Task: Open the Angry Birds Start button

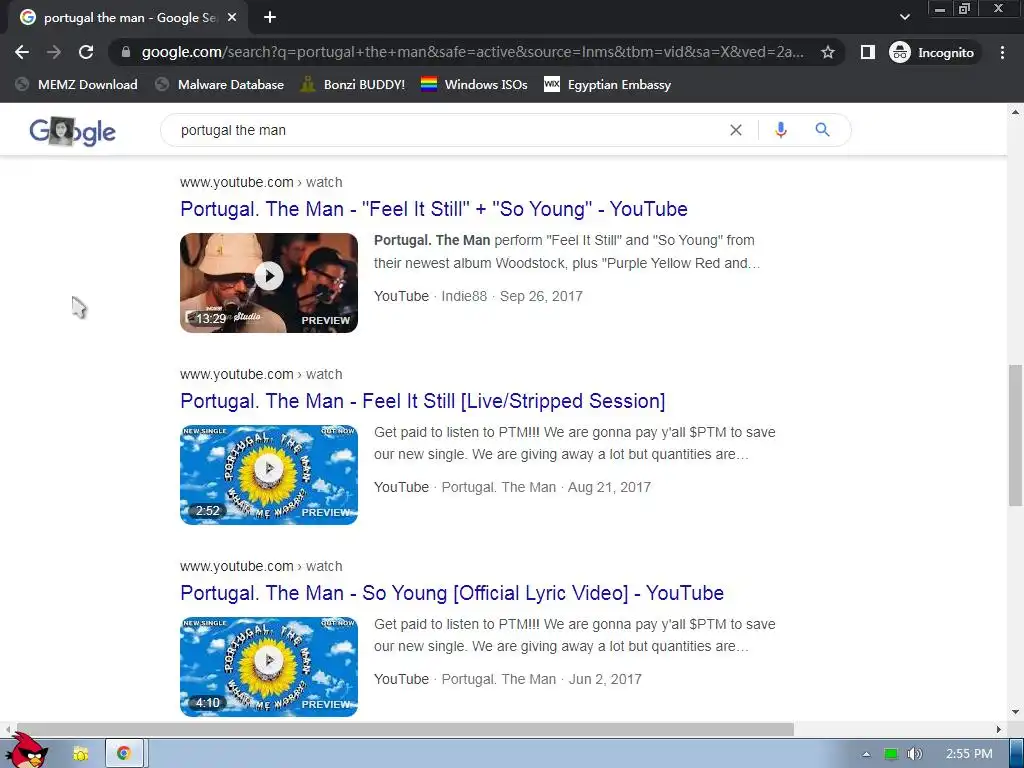Action: click(26, 751)
